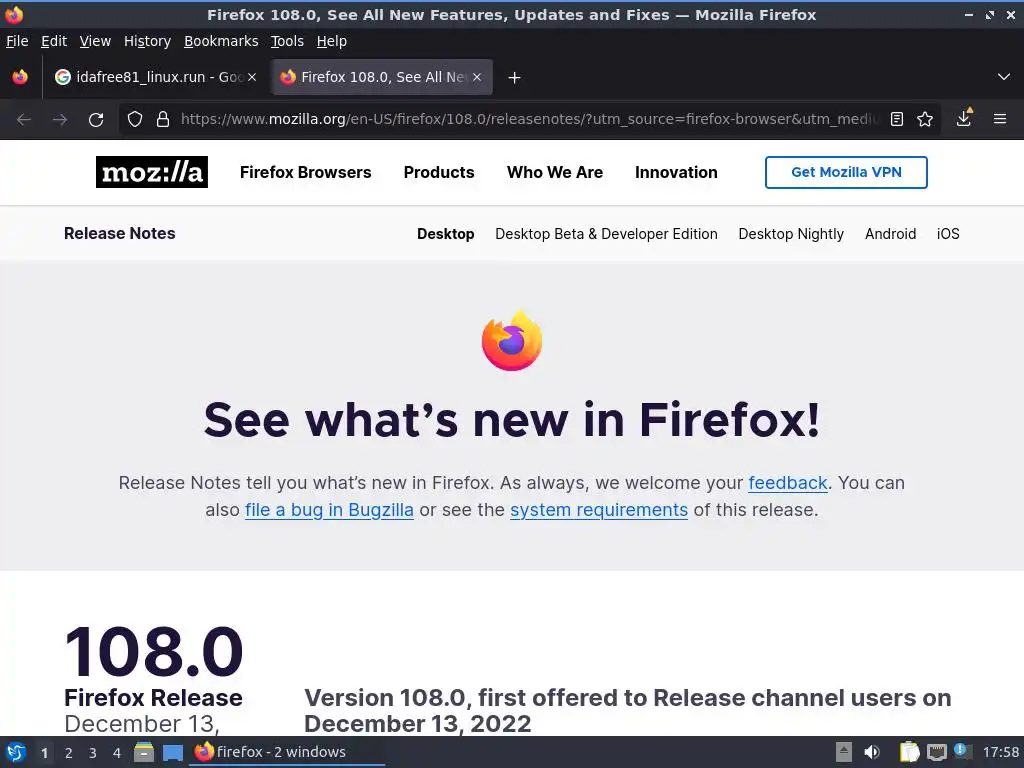Follow the file a bug in Bugzilla link

[x=329, y=510]
